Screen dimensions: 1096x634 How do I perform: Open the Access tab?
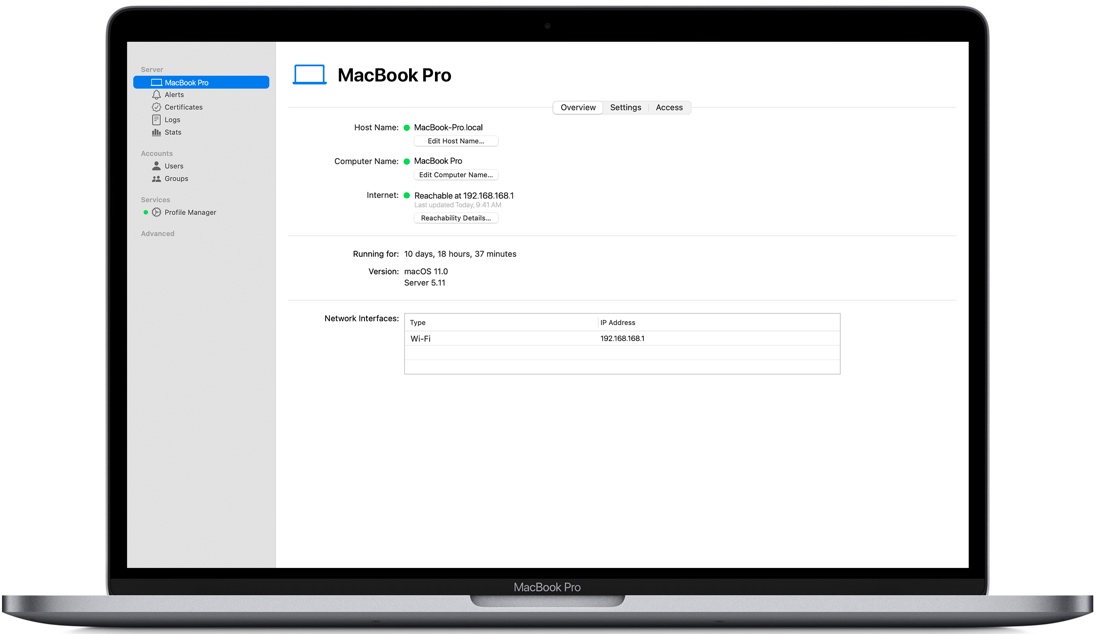[669, 107]
